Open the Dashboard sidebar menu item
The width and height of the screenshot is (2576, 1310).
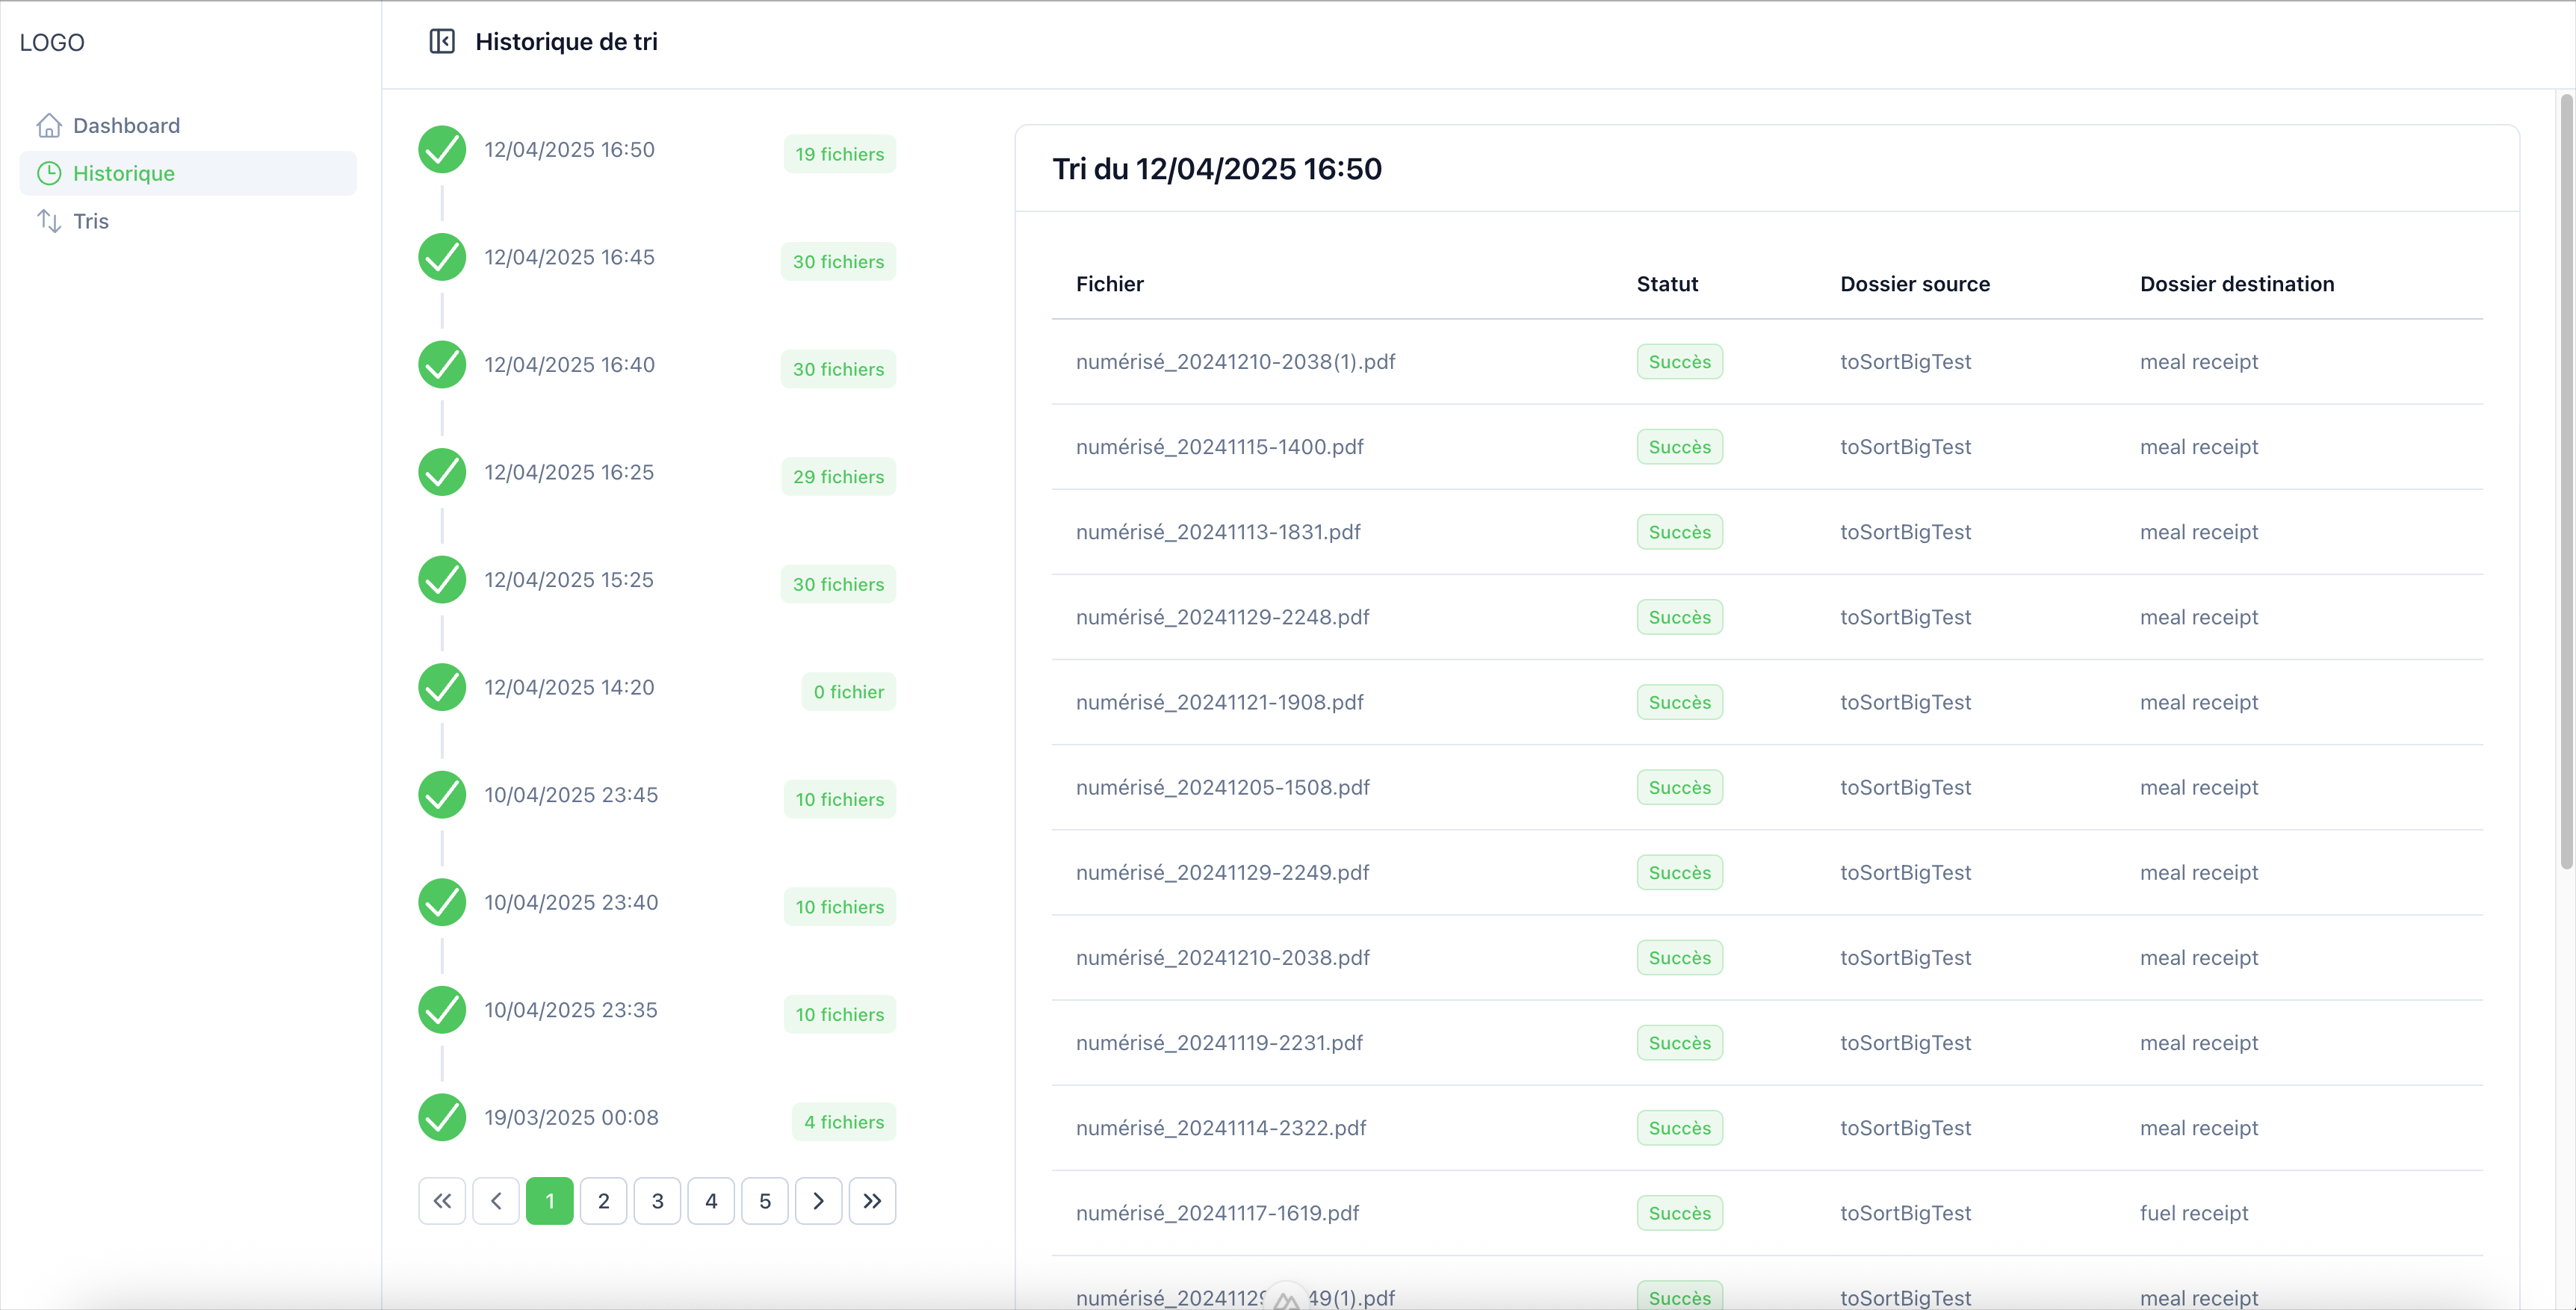(x=126, y=125)
